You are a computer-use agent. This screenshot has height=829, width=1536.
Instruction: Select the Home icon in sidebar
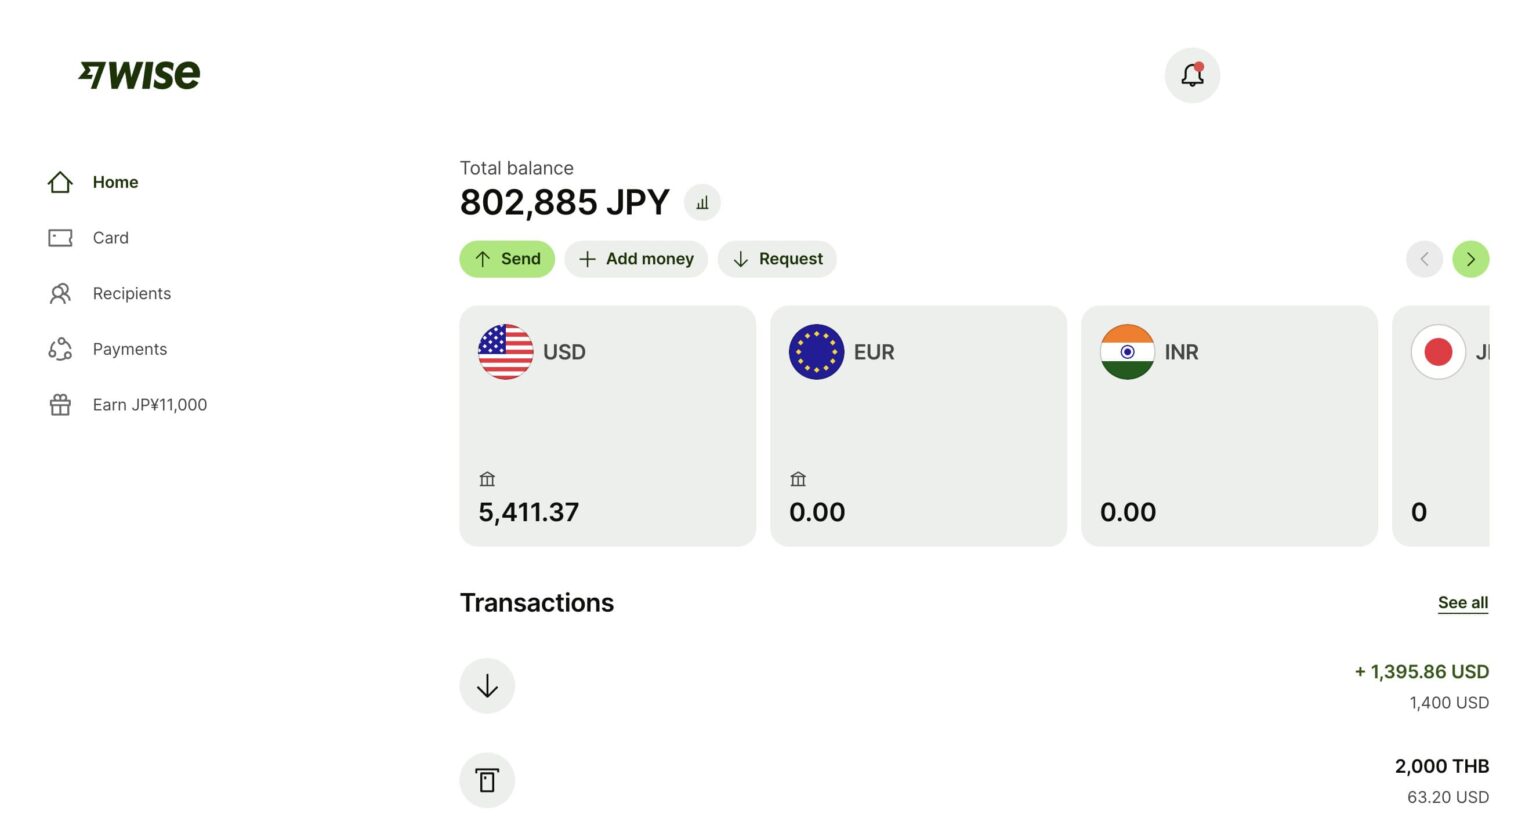60,182
